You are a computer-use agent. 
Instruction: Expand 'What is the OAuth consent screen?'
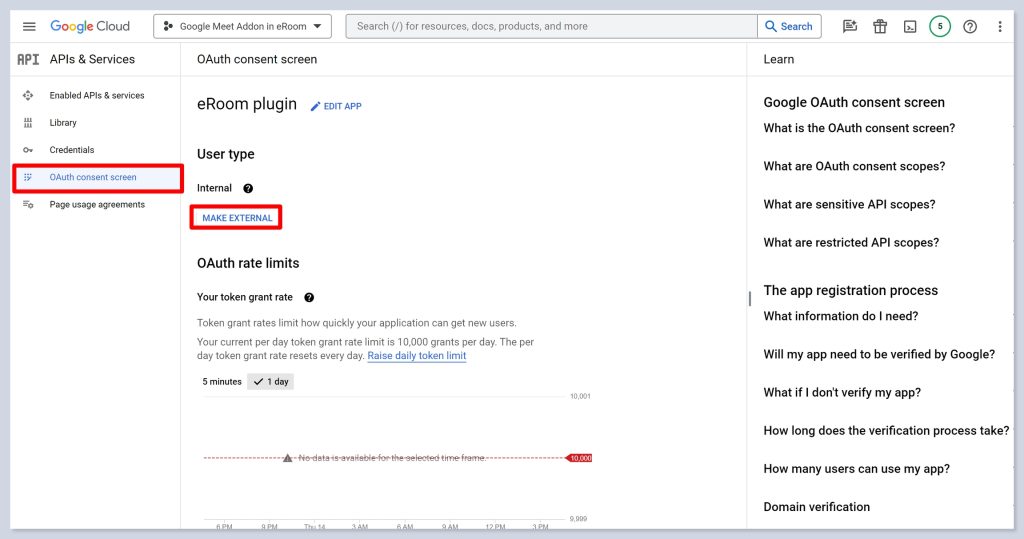[859, 128]
